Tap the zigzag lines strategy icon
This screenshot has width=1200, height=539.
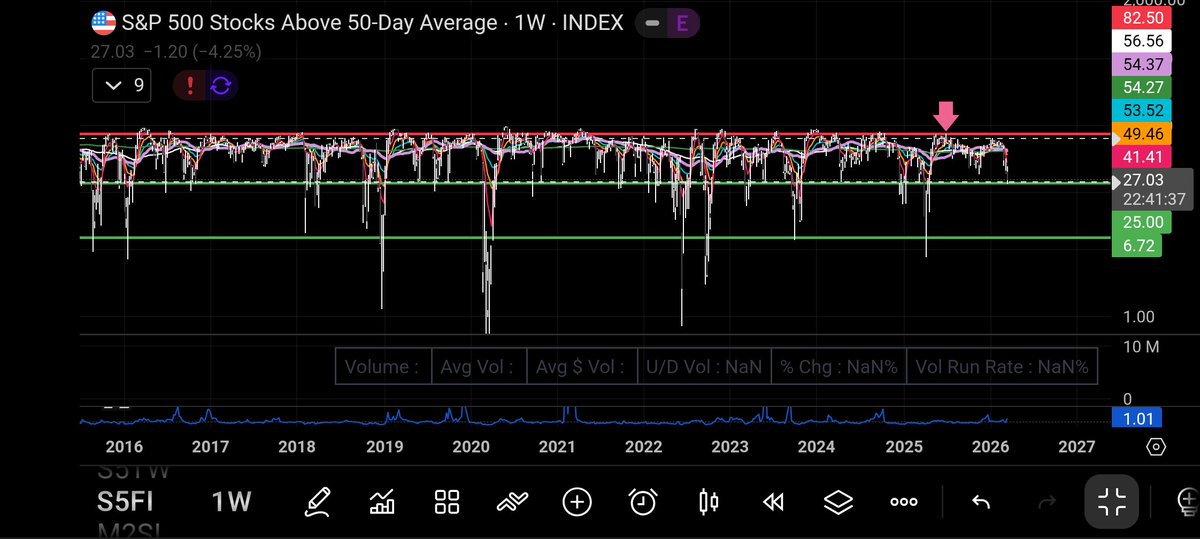pos(512,501)
